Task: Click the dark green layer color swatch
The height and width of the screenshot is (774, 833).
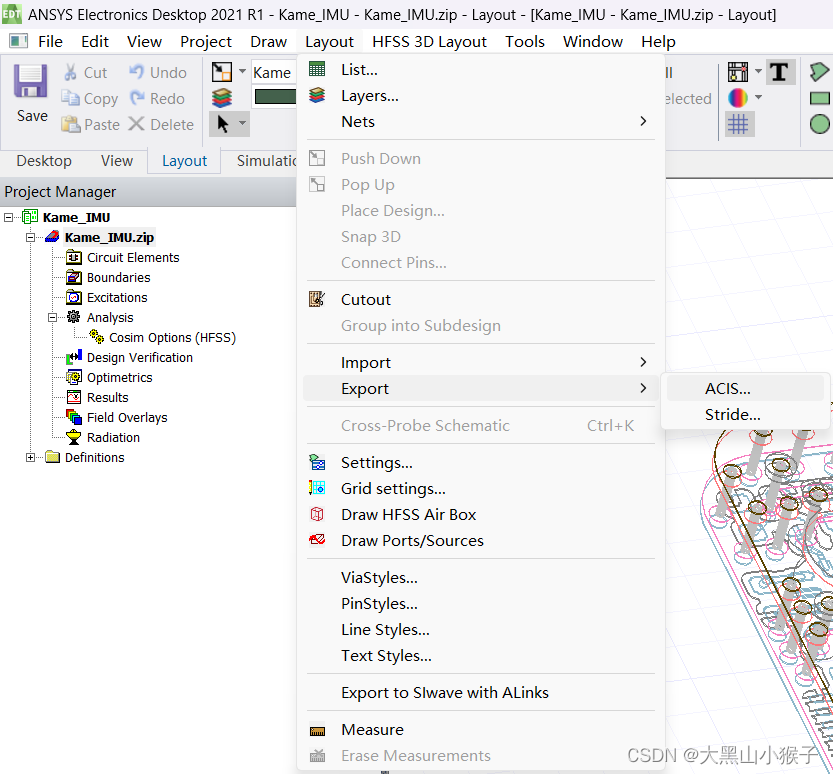Action: 275,97
